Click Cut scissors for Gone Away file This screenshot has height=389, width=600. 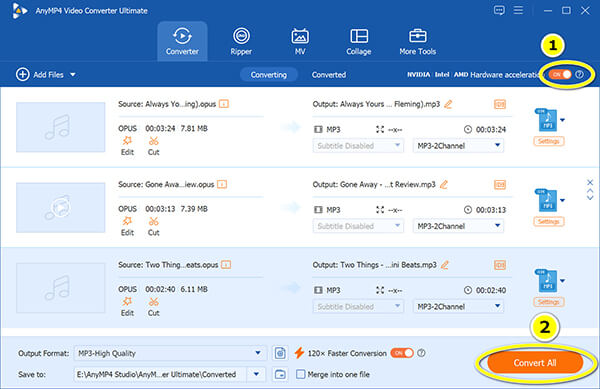tap(153, 226)
